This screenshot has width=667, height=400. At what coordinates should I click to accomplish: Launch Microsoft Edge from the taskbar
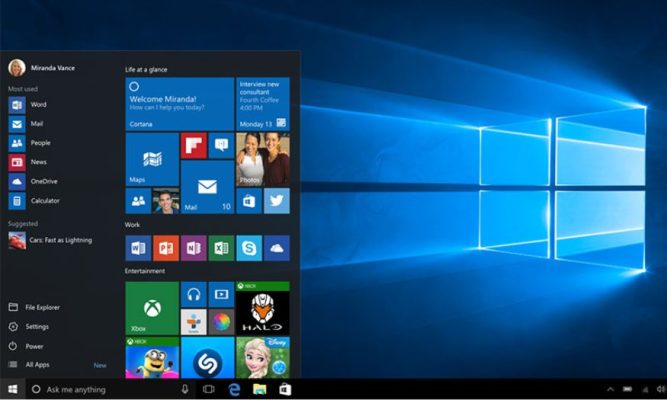pos(234,388)
